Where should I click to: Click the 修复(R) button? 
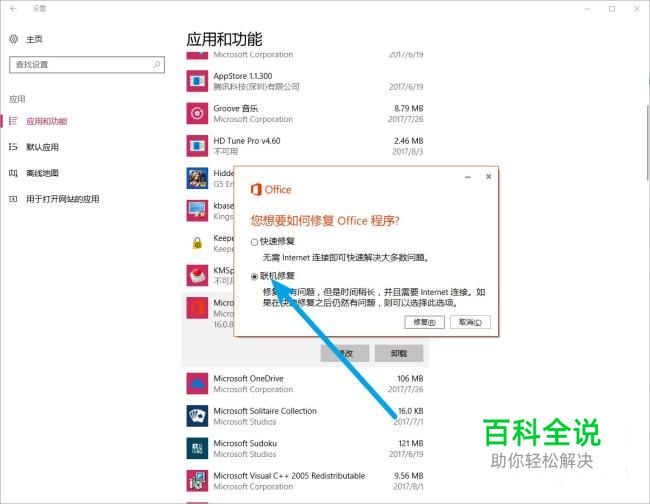pyautogui.click(x=424, y=322)
